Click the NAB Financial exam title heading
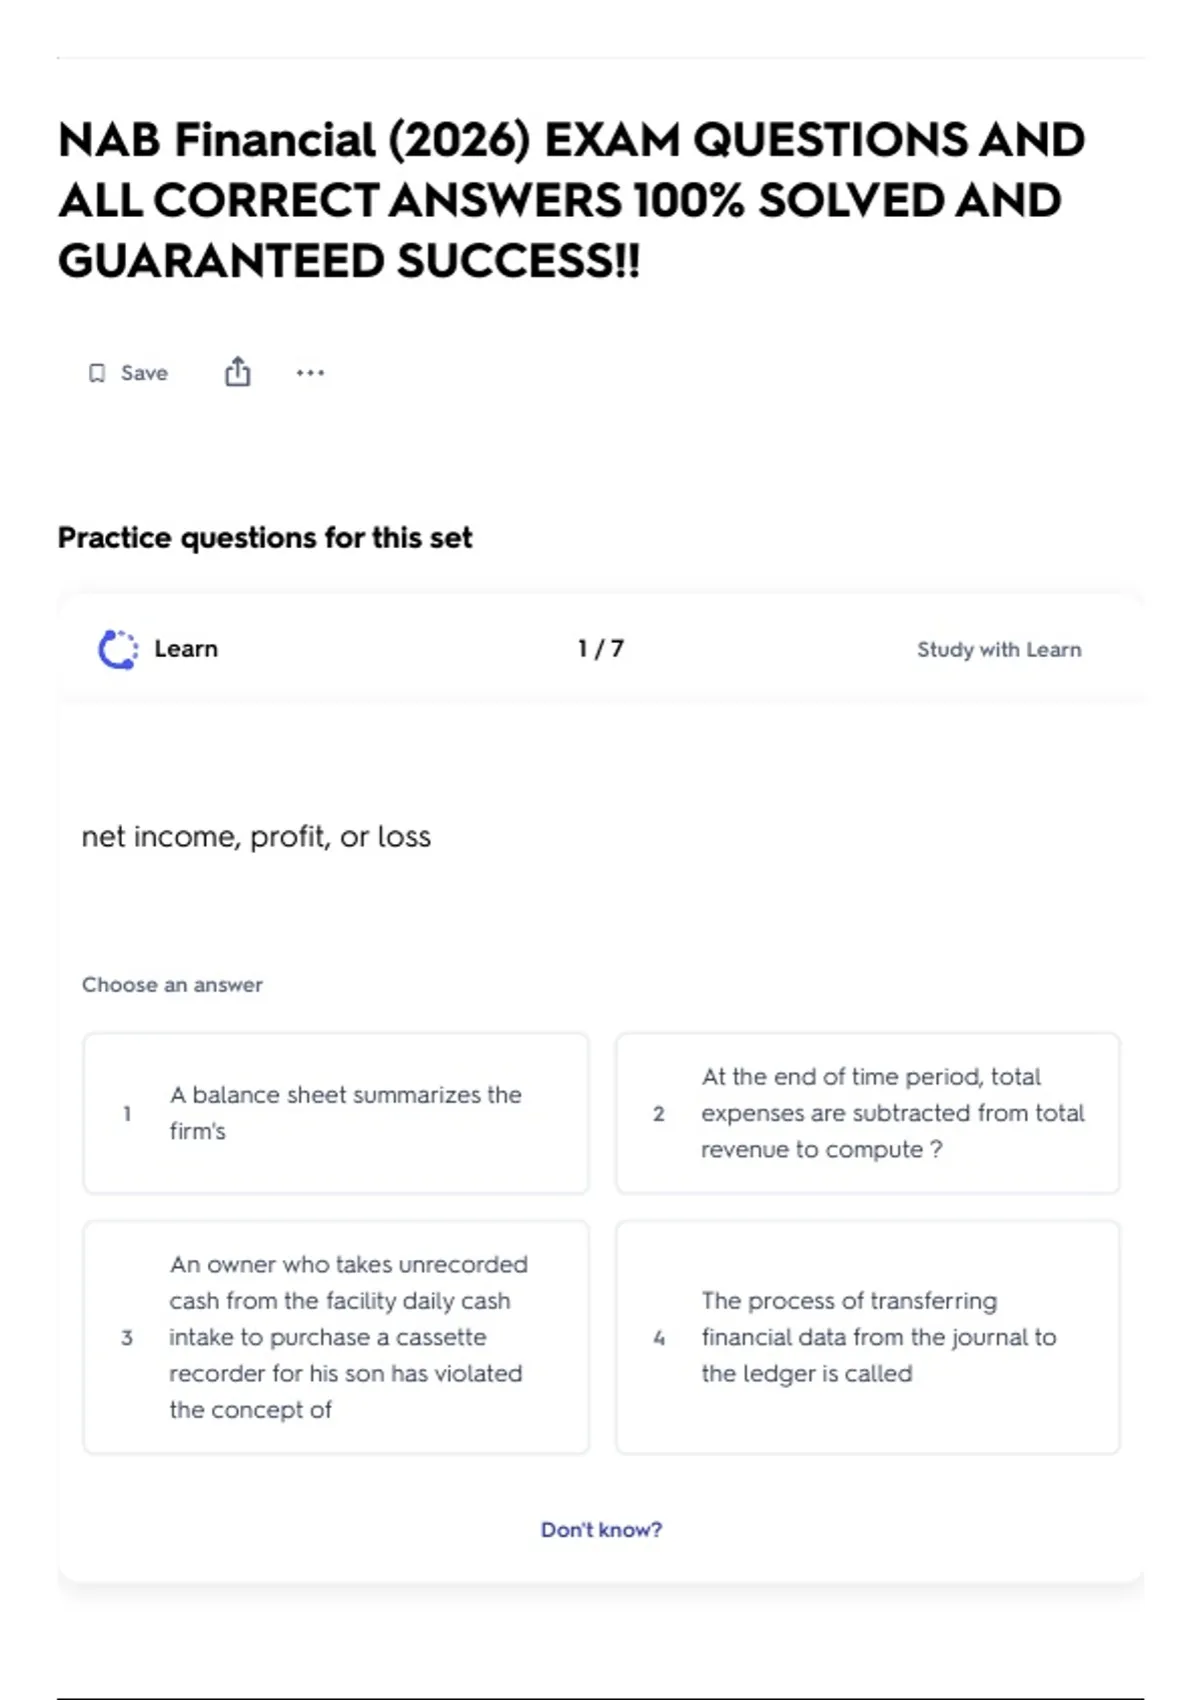Image resolution: width=1200 pixels, height=1700 pixels. tap(572, 200)
